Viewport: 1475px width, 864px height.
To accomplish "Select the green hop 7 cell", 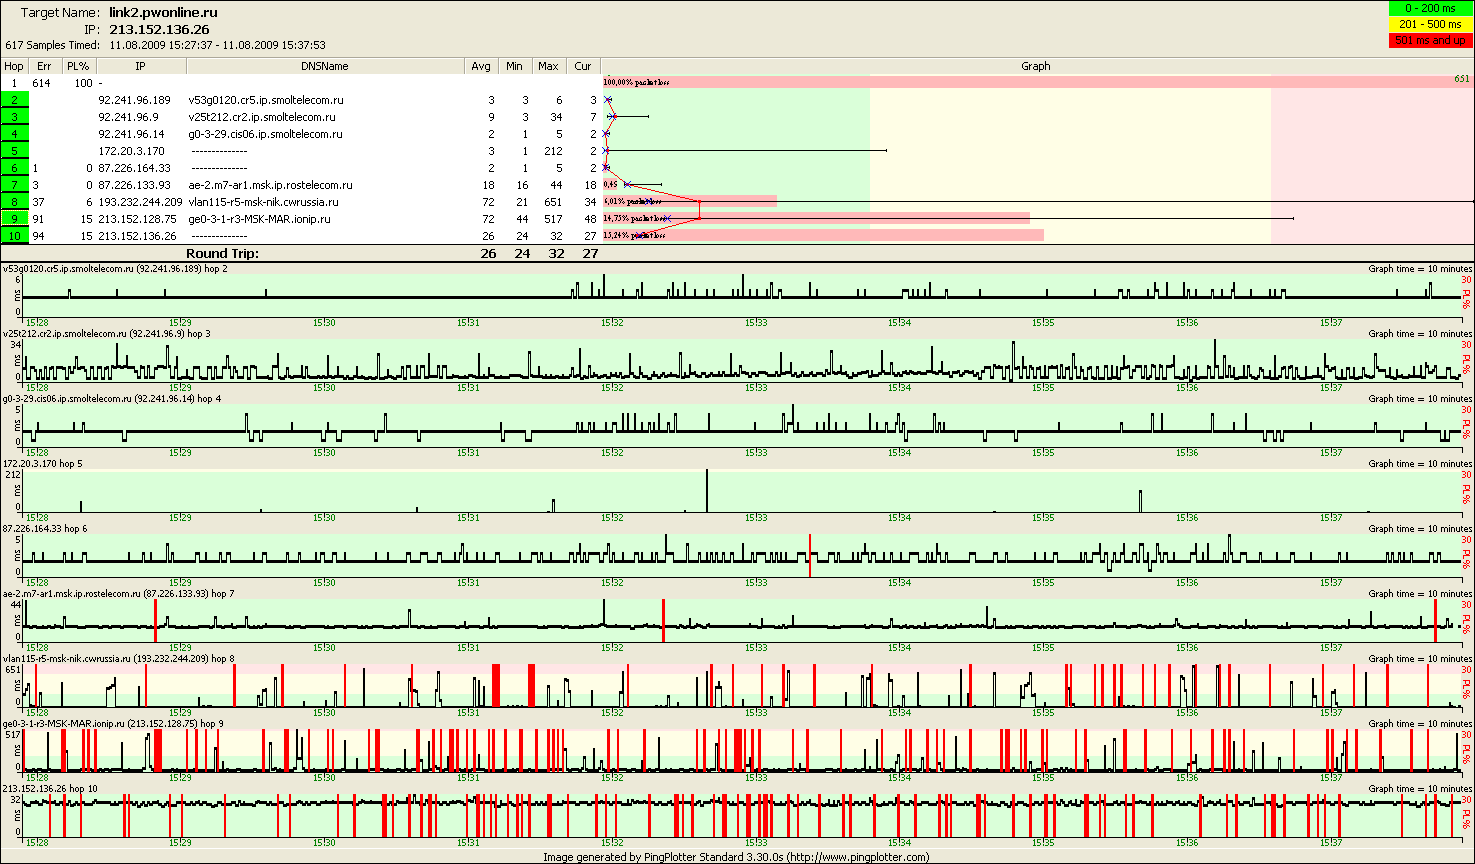I will click(14, 185).
